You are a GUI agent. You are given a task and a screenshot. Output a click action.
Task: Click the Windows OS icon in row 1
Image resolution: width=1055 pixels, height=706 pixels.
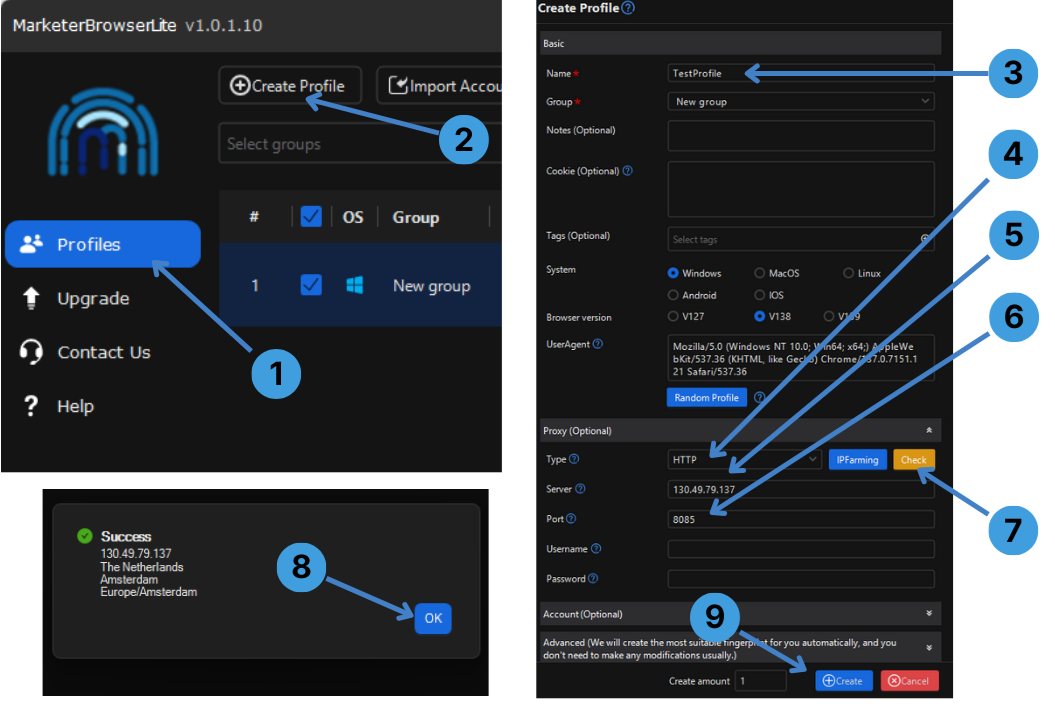click(355, 285)
